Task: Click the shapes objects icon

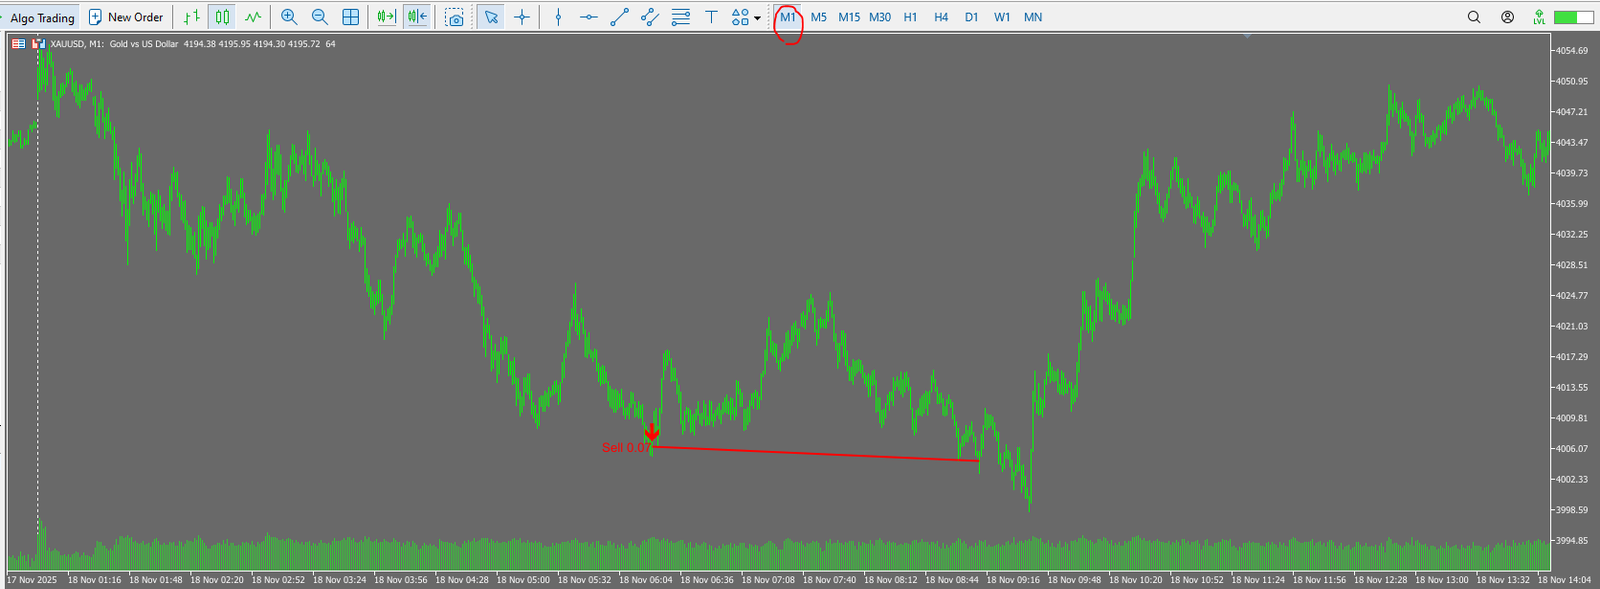Action: (740, 17)
